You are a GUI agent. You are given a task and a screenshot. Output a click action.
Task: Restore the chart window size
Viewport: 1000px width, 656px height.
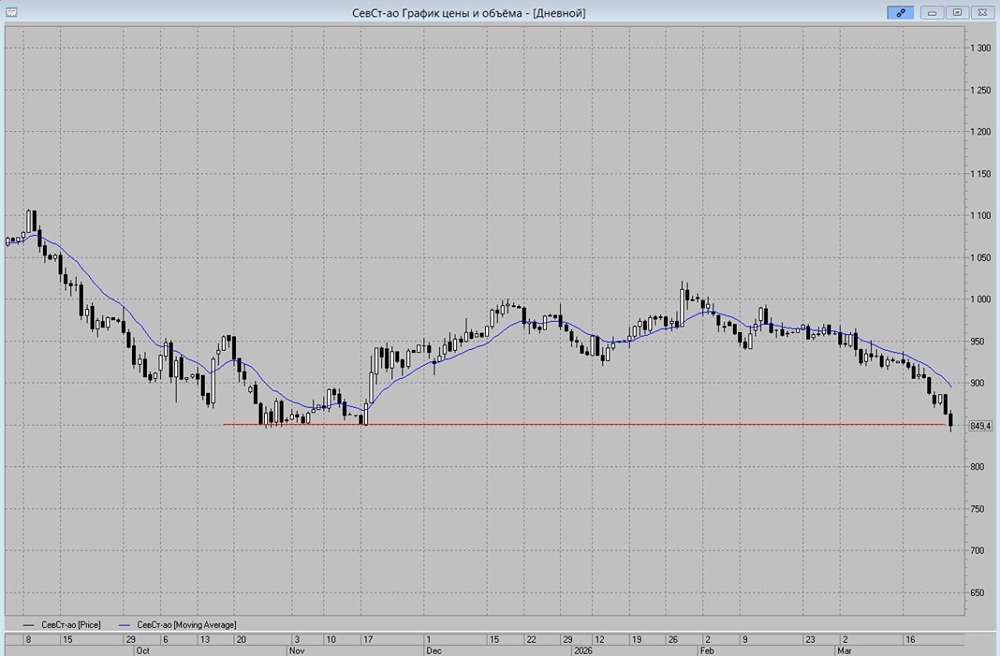pos(957,12)
